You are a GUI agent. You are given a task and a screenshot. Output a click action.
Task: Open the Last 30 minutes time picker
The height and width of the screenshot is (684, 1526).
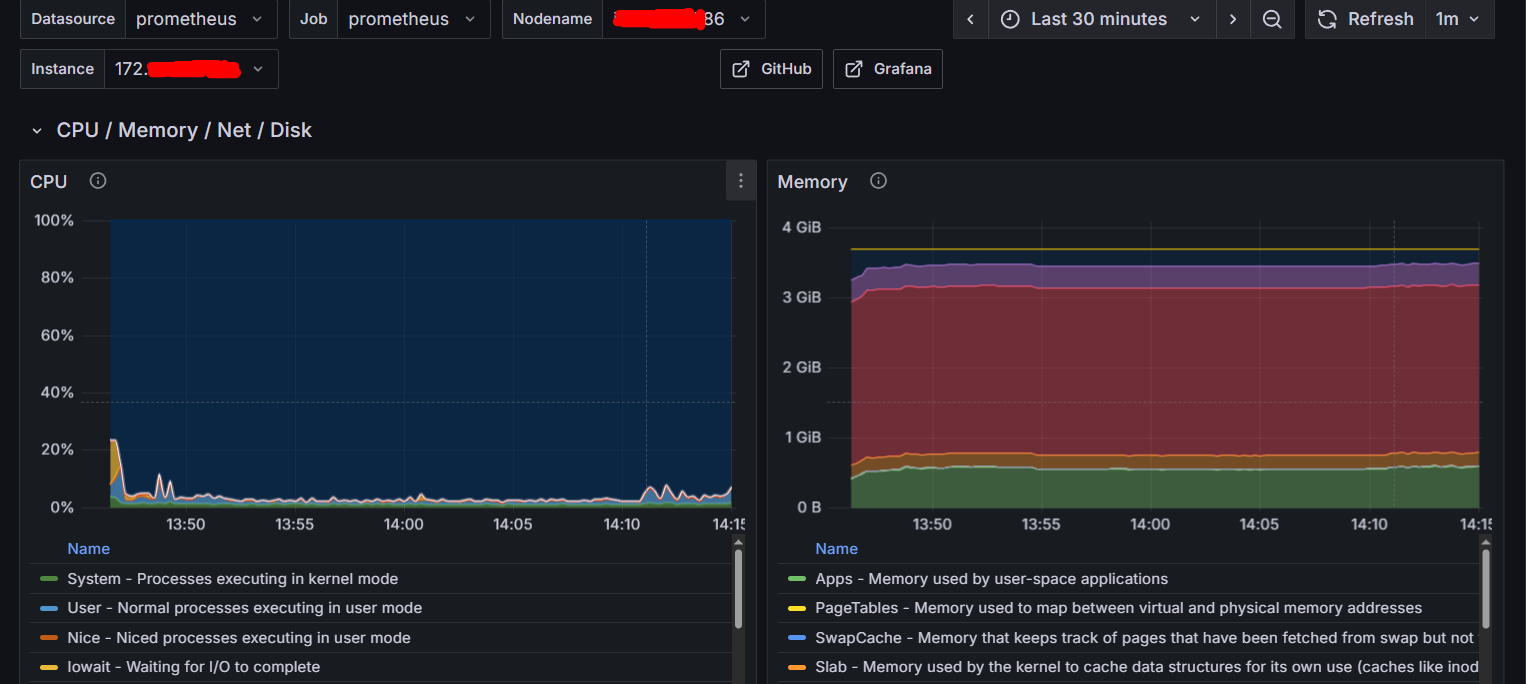point(1101,19)
